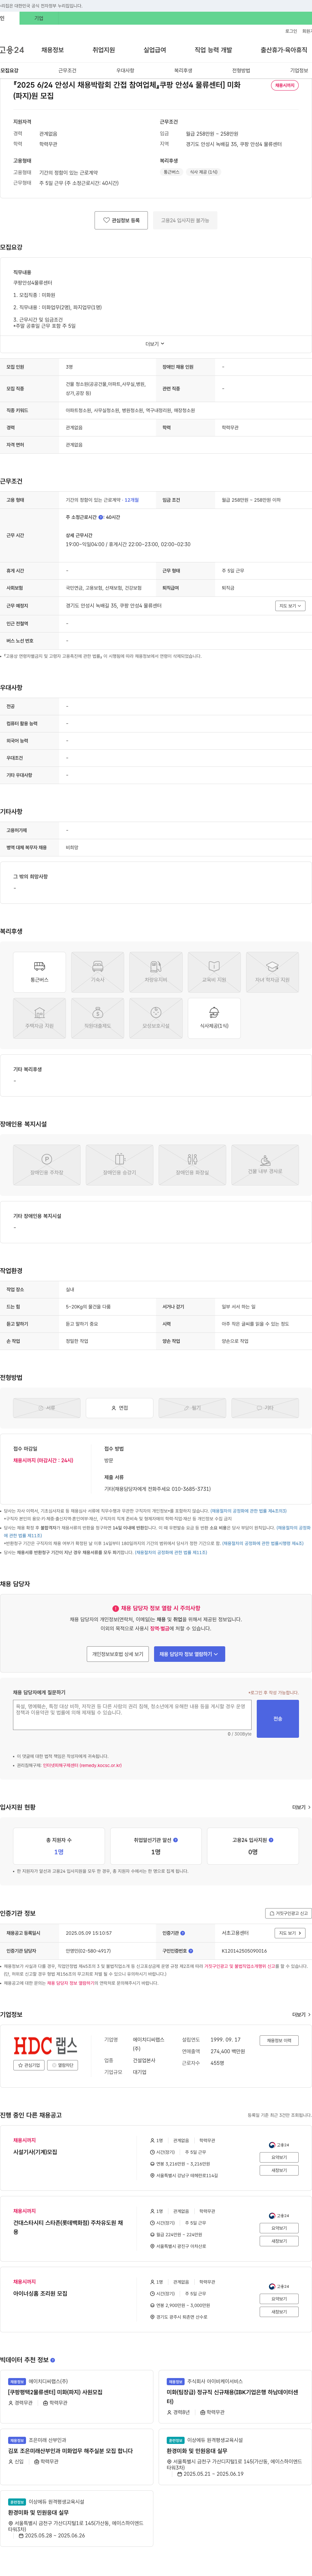This screenshot has height=2576, width=312.
Task: Click the 서류 selection step box
Action: pyautogui.click(x=47, y=1408)
